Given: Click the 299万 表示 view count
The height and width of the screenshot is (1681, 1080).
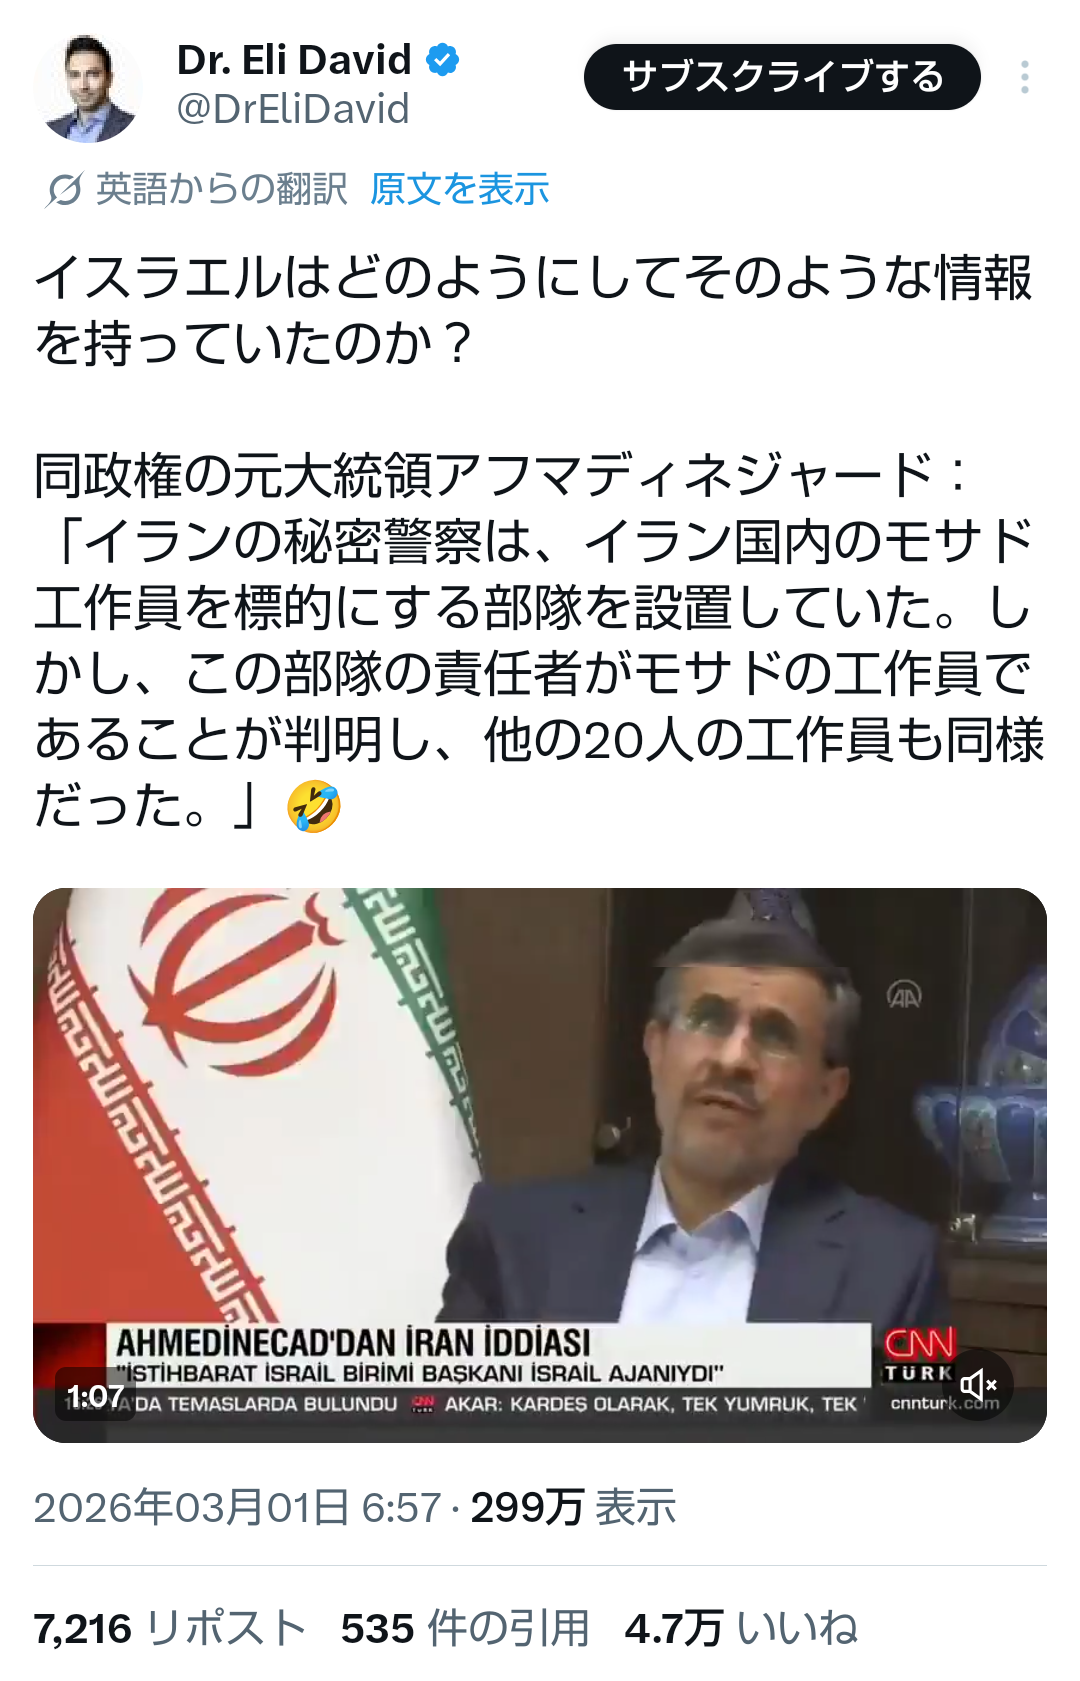Looking at the screenshot, I should 573,1507.
